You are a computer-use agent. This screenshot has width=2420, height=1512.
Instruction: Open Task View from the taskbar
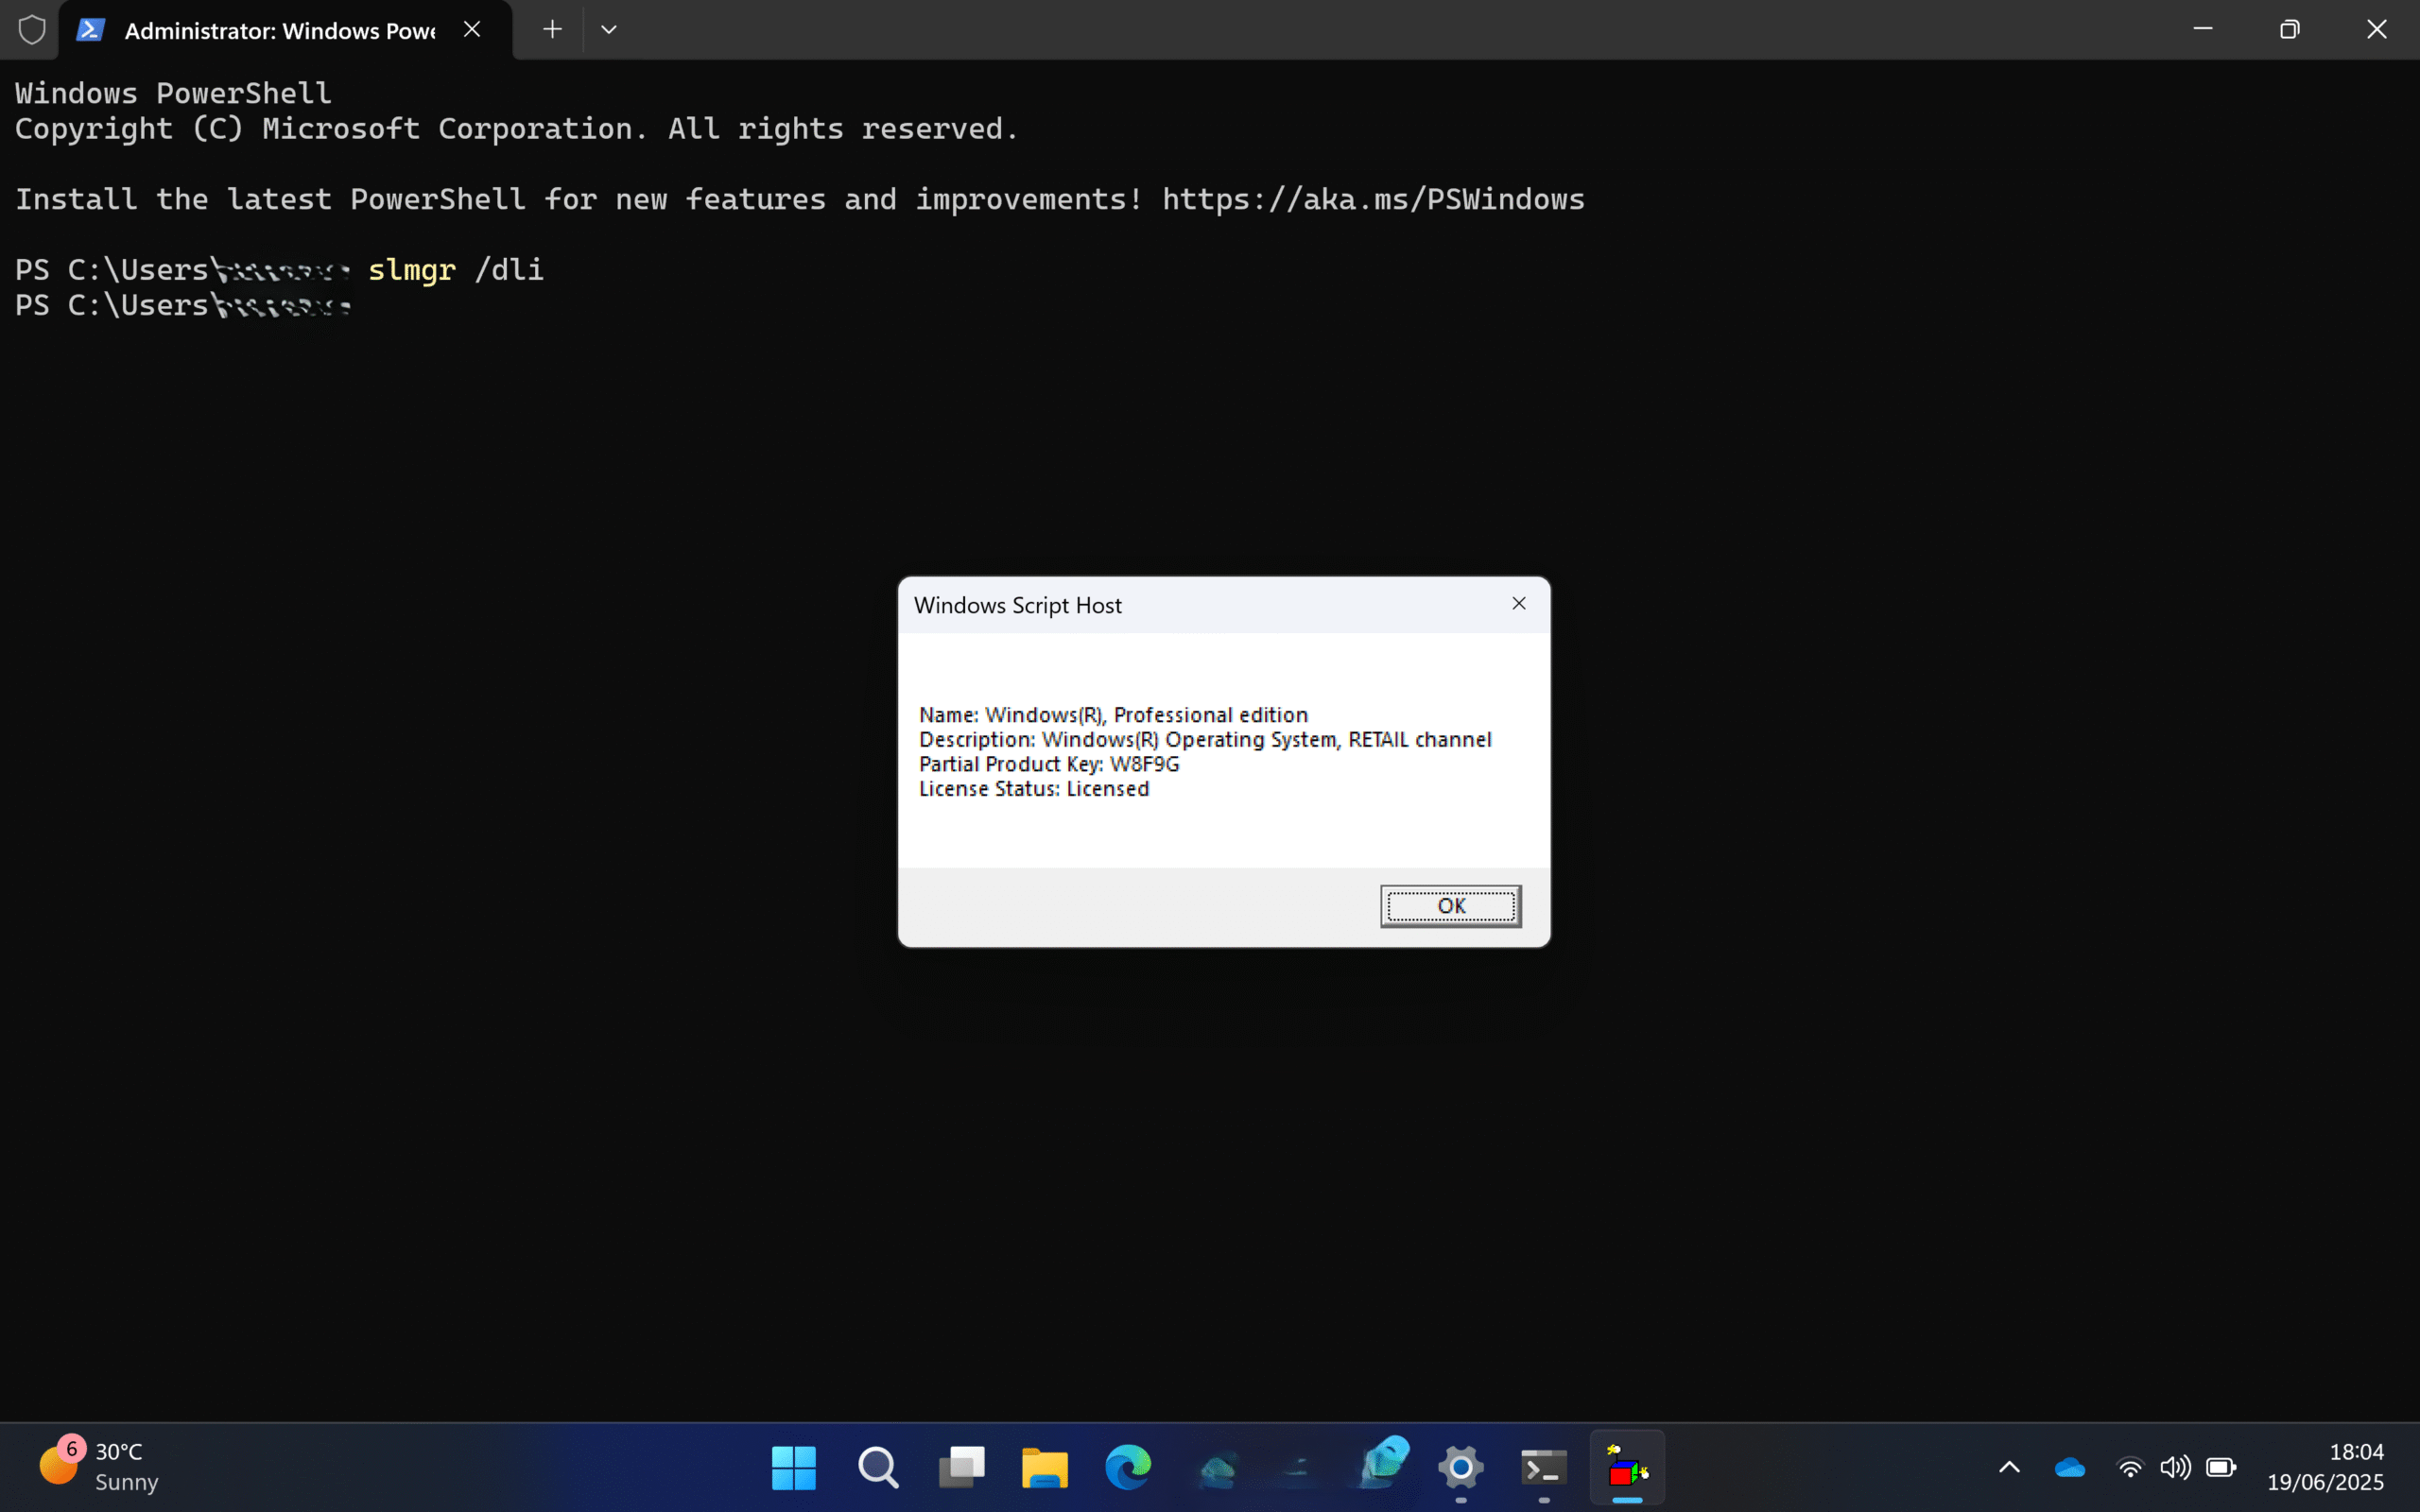(962, 1468)
